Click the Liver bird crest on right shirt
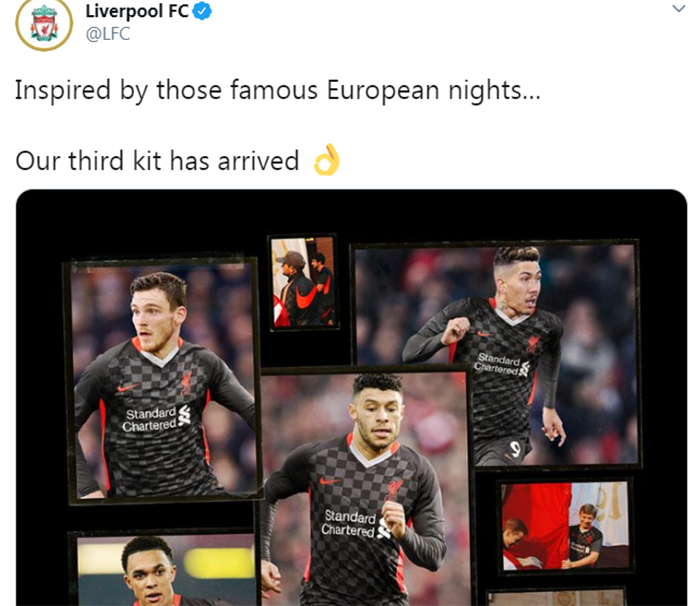 533,344
